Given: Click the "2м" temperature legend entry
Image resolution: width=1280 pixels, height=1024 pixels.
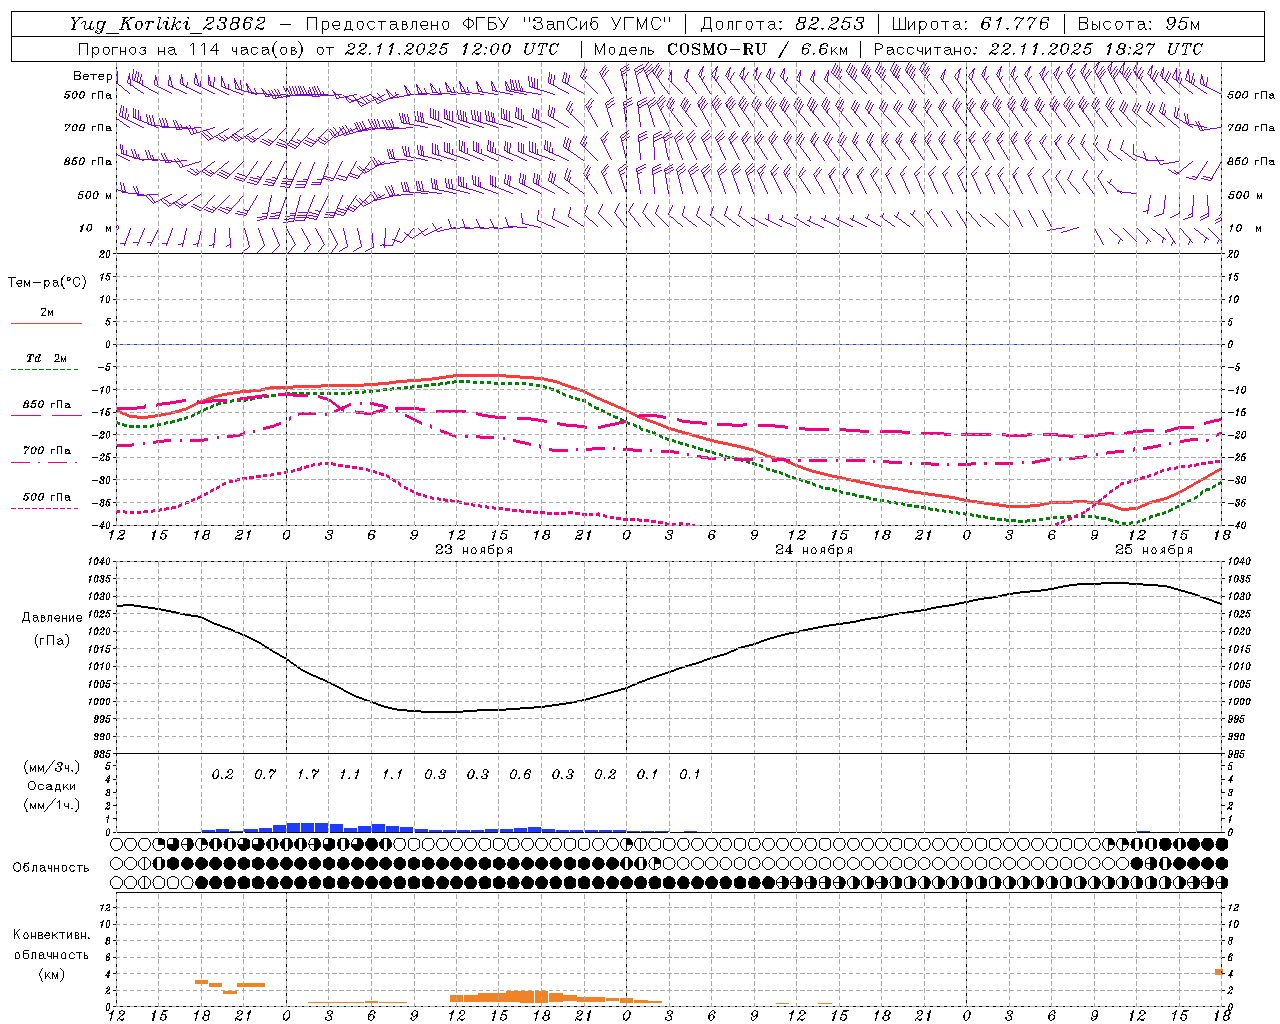Looking at the screenshot, I should click(47, 313).
